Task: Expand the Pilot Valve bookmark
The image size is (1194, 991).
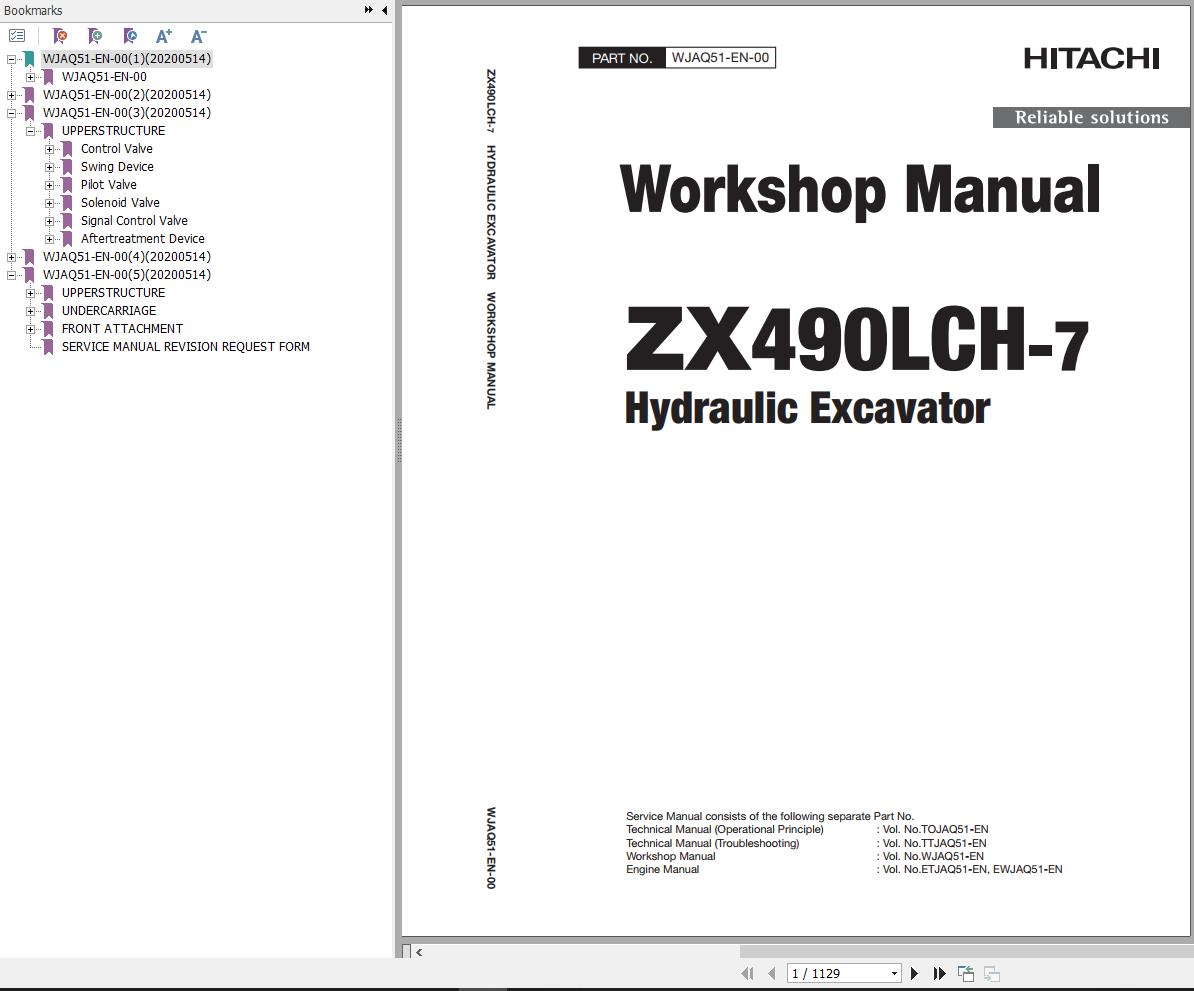Action: pos(49,185)
